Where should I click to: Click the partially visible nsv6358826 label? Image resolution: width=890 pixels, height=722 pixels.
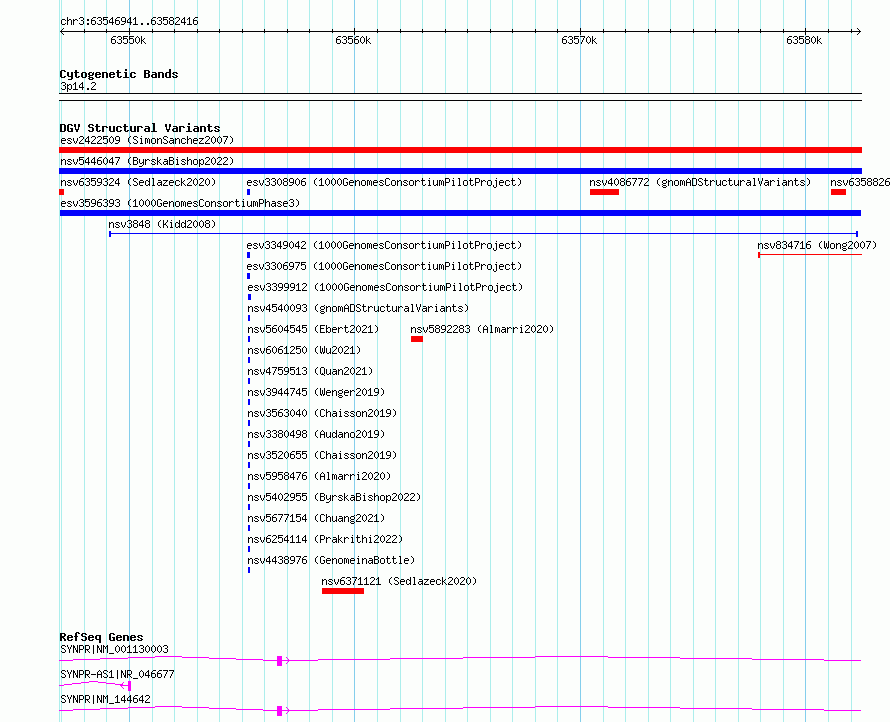[x=860, y=182]
